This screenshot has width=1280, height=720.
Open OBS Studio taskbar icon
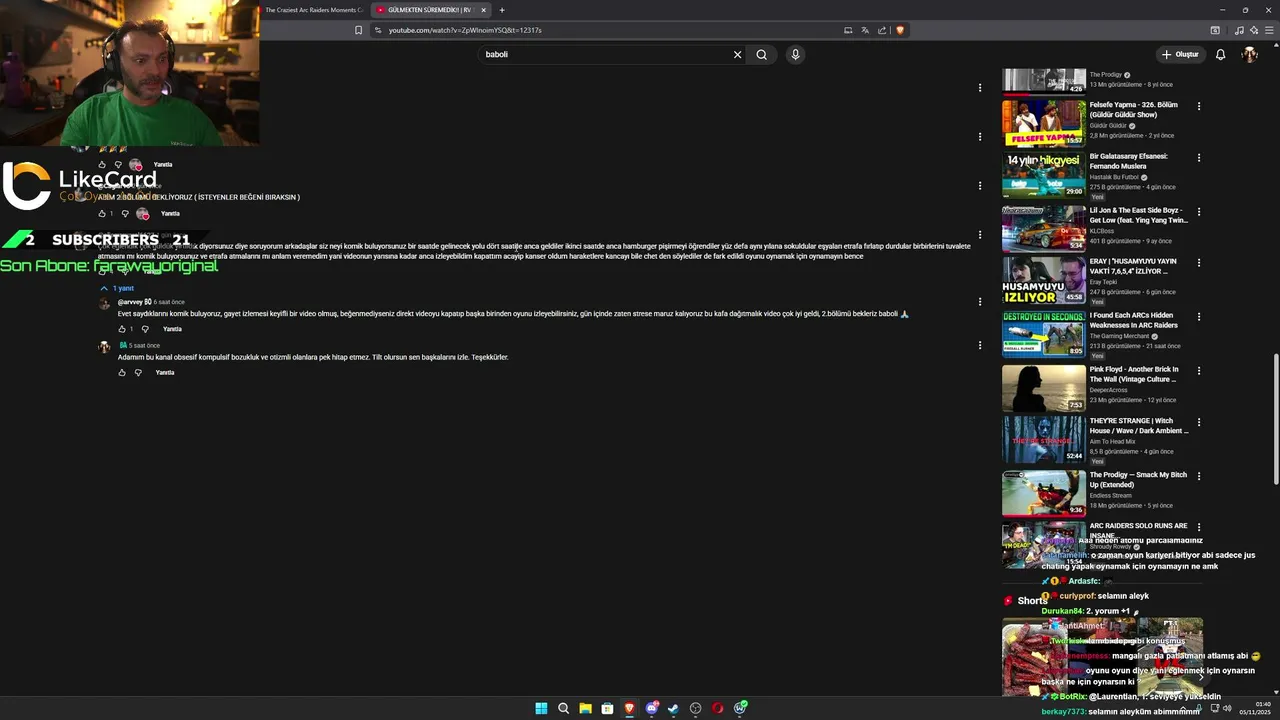point(695,708)
